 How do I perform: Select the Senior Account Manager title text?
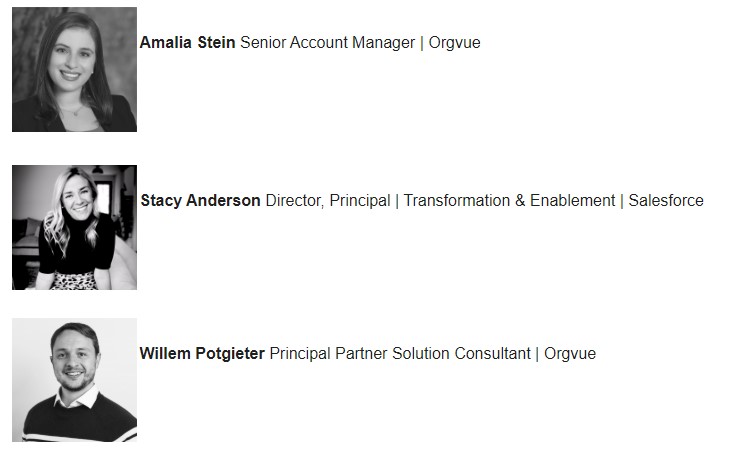point(327,42)
